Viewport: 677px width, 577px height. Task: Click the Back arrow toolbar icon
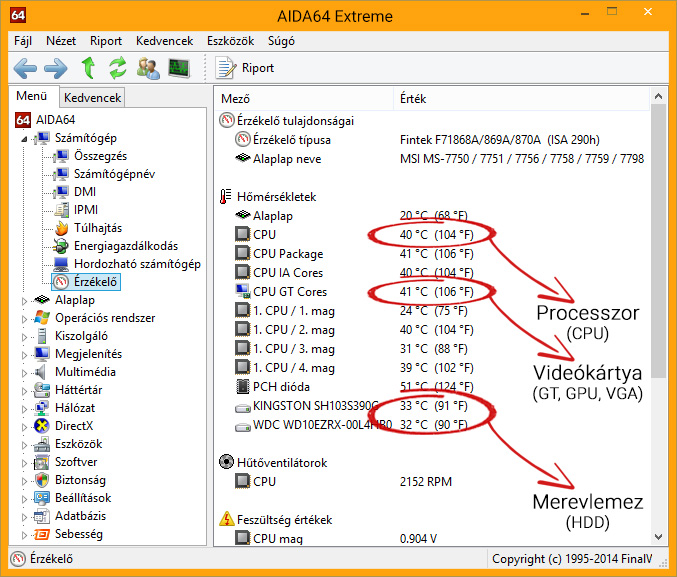25,68
